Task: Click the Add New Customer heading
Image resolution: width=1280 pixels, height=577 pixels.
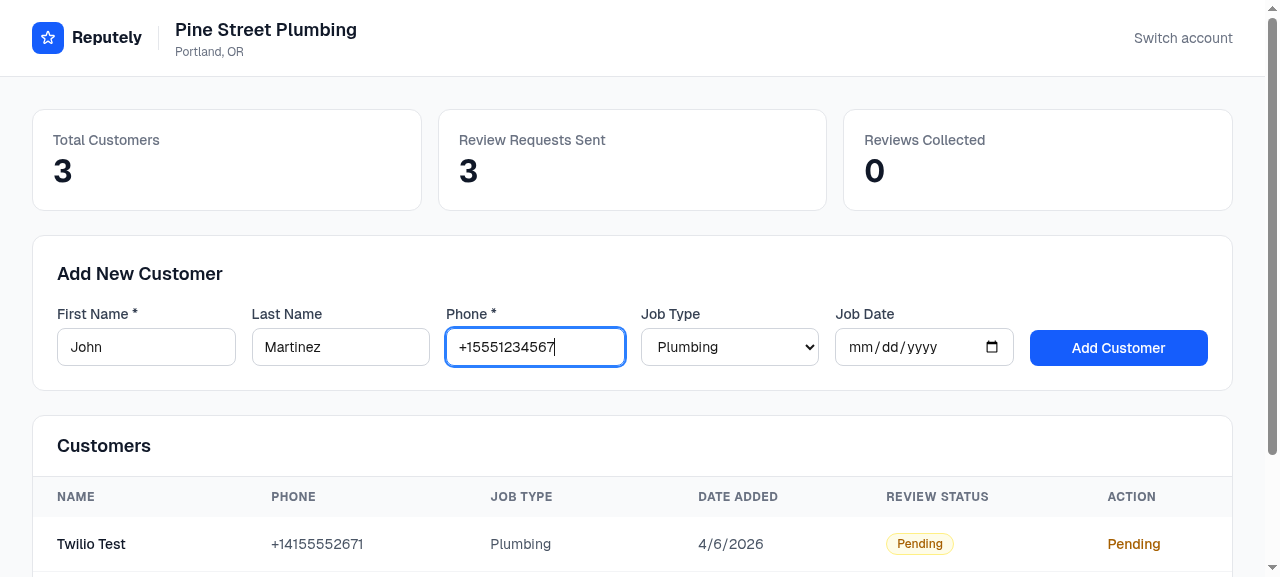Action: [x=140, y=274]
